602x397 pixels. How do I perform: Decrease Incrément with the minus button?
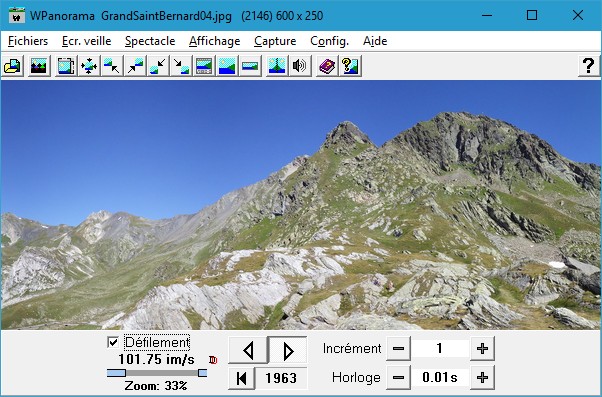399,349
